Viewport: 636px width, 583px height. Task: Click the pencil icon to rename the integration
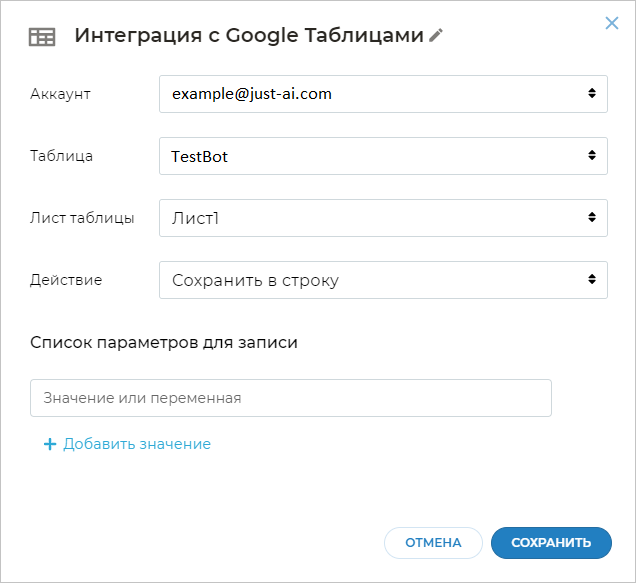click(x=436, y=35)
